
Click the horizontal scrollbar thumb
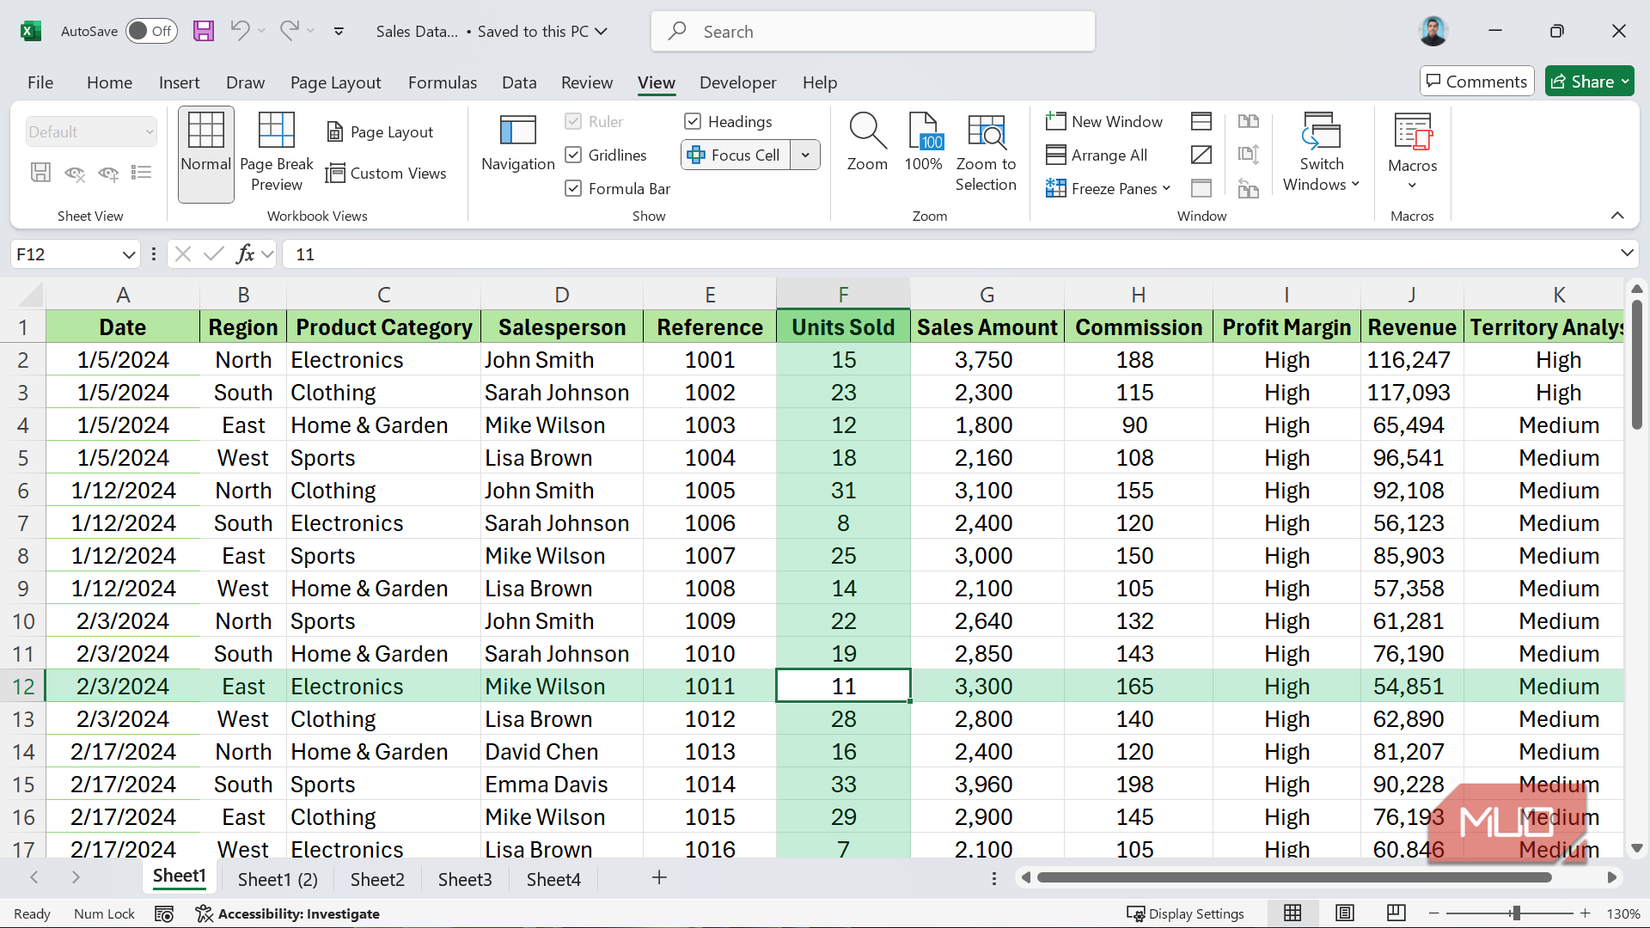1294,877
